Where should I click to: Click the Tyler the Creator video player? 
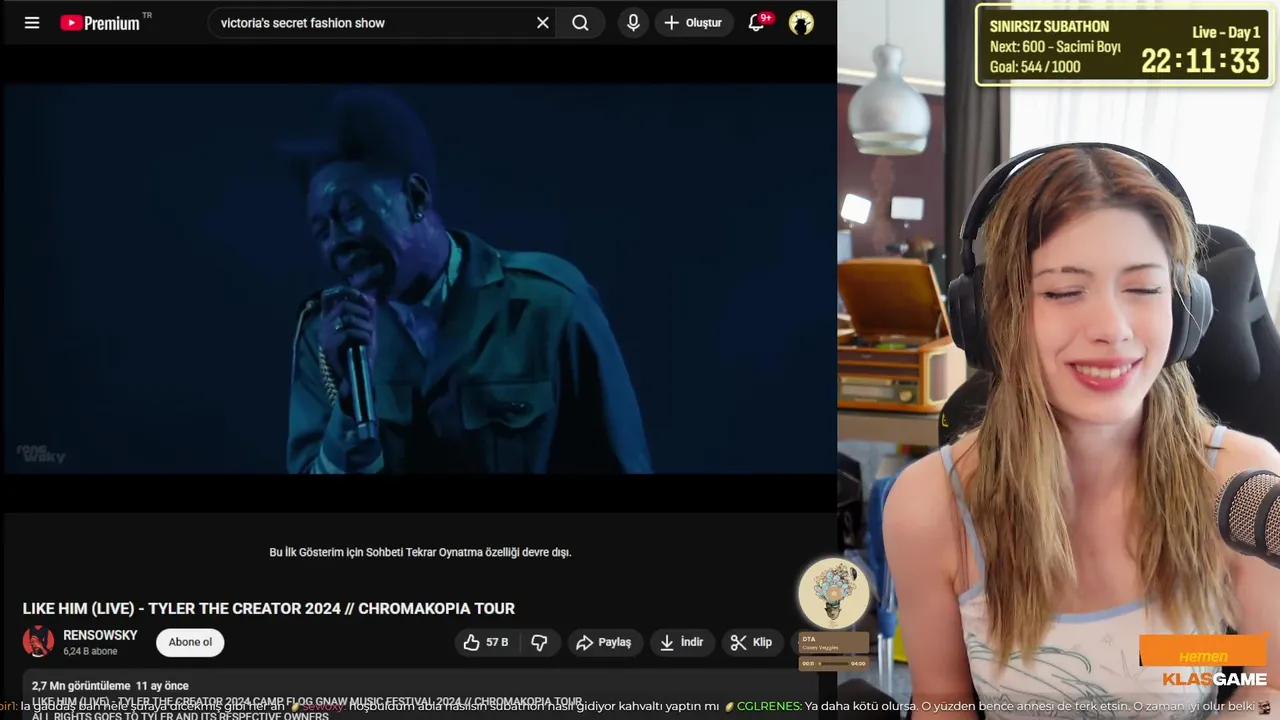click(x=419, y=278)
